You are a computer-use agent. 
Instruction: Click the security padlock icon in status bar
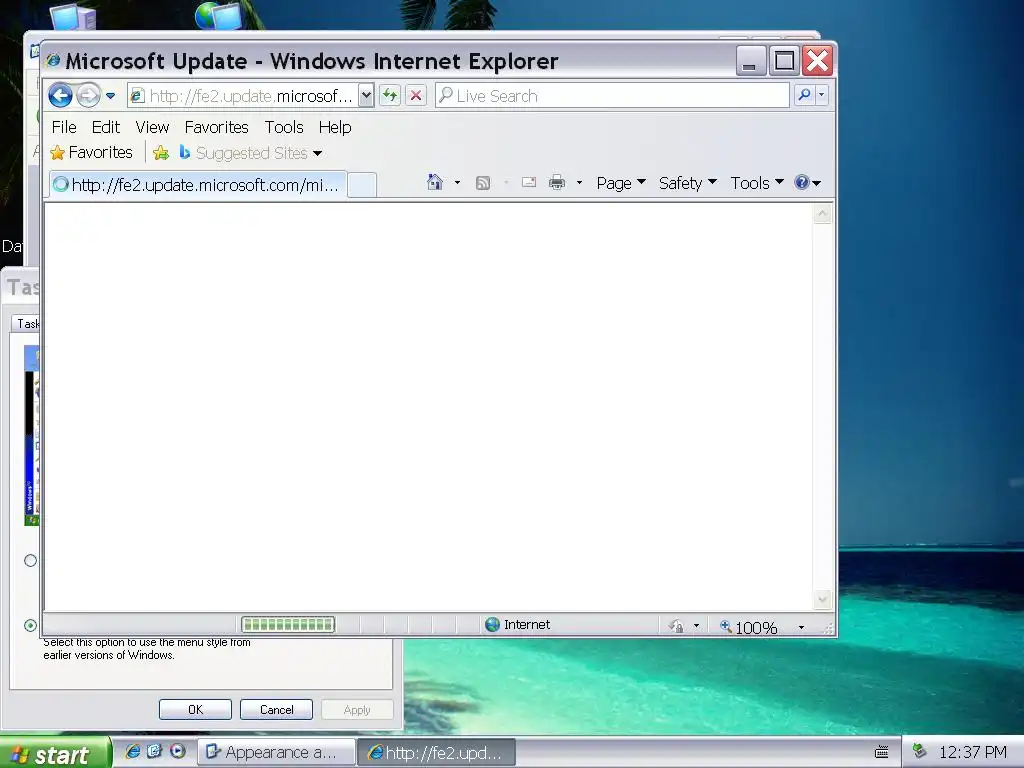click(676, 626)
